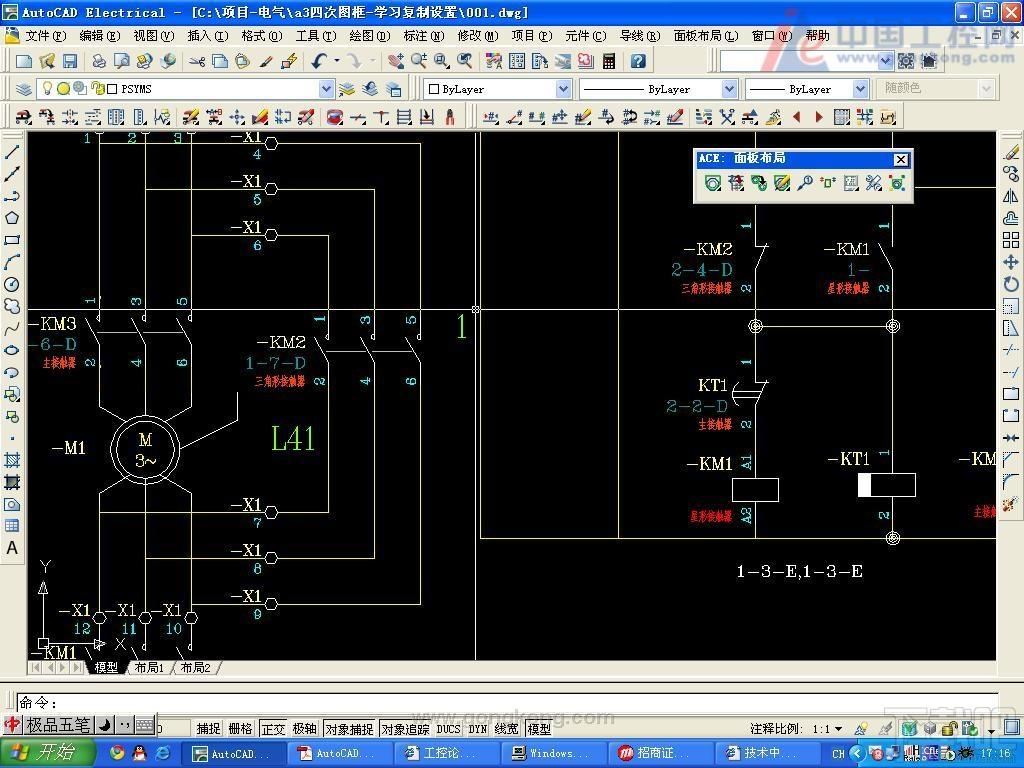Click the red left arrow previous drawing icon
1024x768 pixels.
[x=797, y=118]
